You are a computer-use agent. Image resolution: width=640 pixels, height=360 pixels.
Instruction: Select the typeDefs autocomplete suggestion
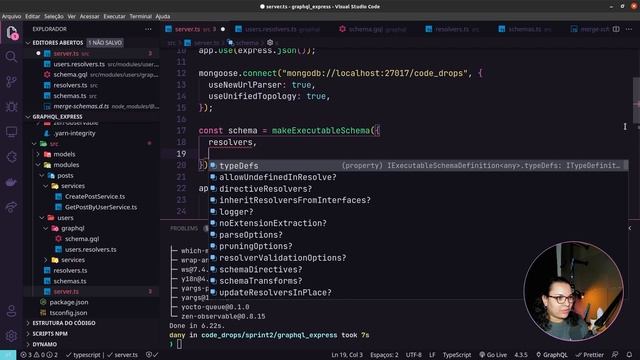click(x=418, y=166)
